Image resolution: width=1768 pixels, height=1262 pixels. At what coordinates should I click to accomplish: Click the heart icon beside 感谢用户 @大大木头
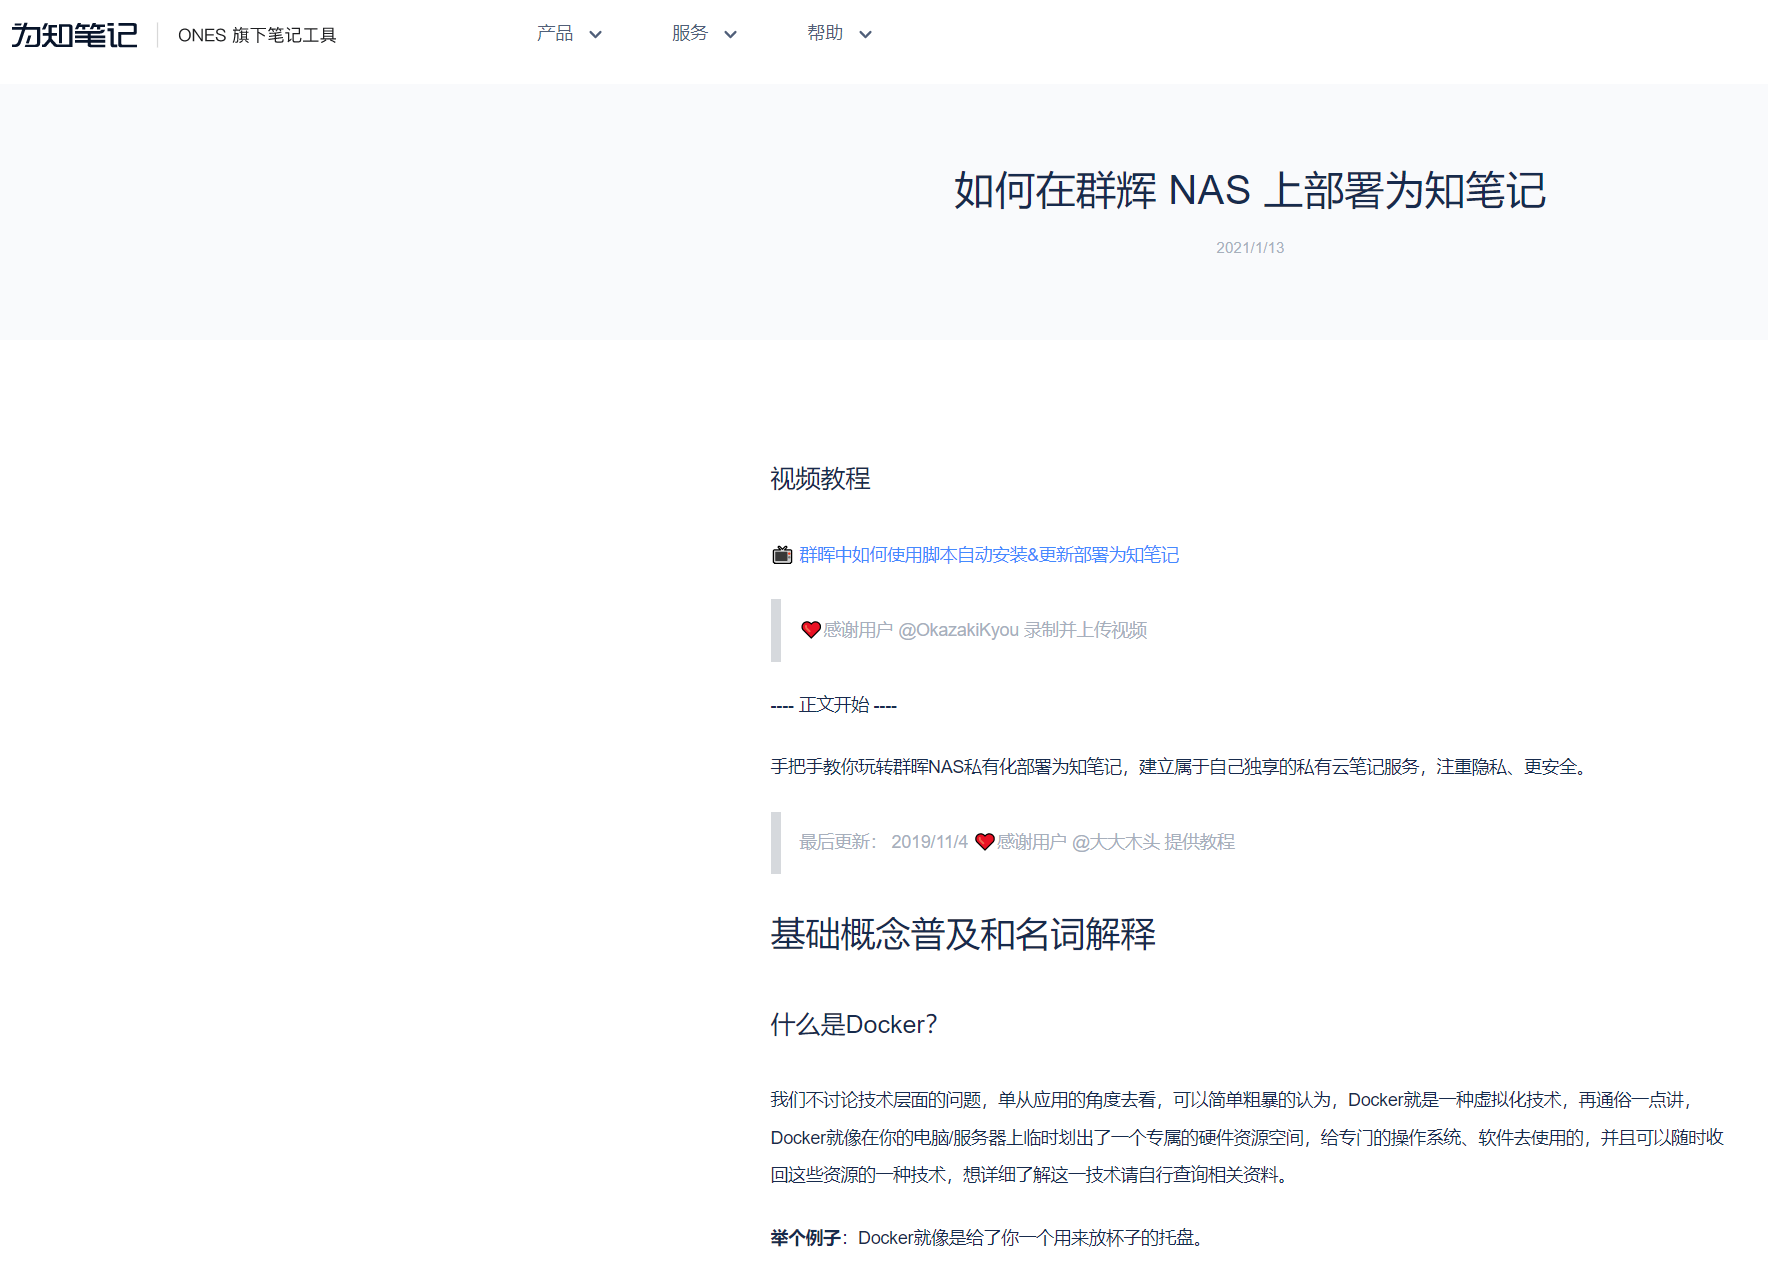985,842
